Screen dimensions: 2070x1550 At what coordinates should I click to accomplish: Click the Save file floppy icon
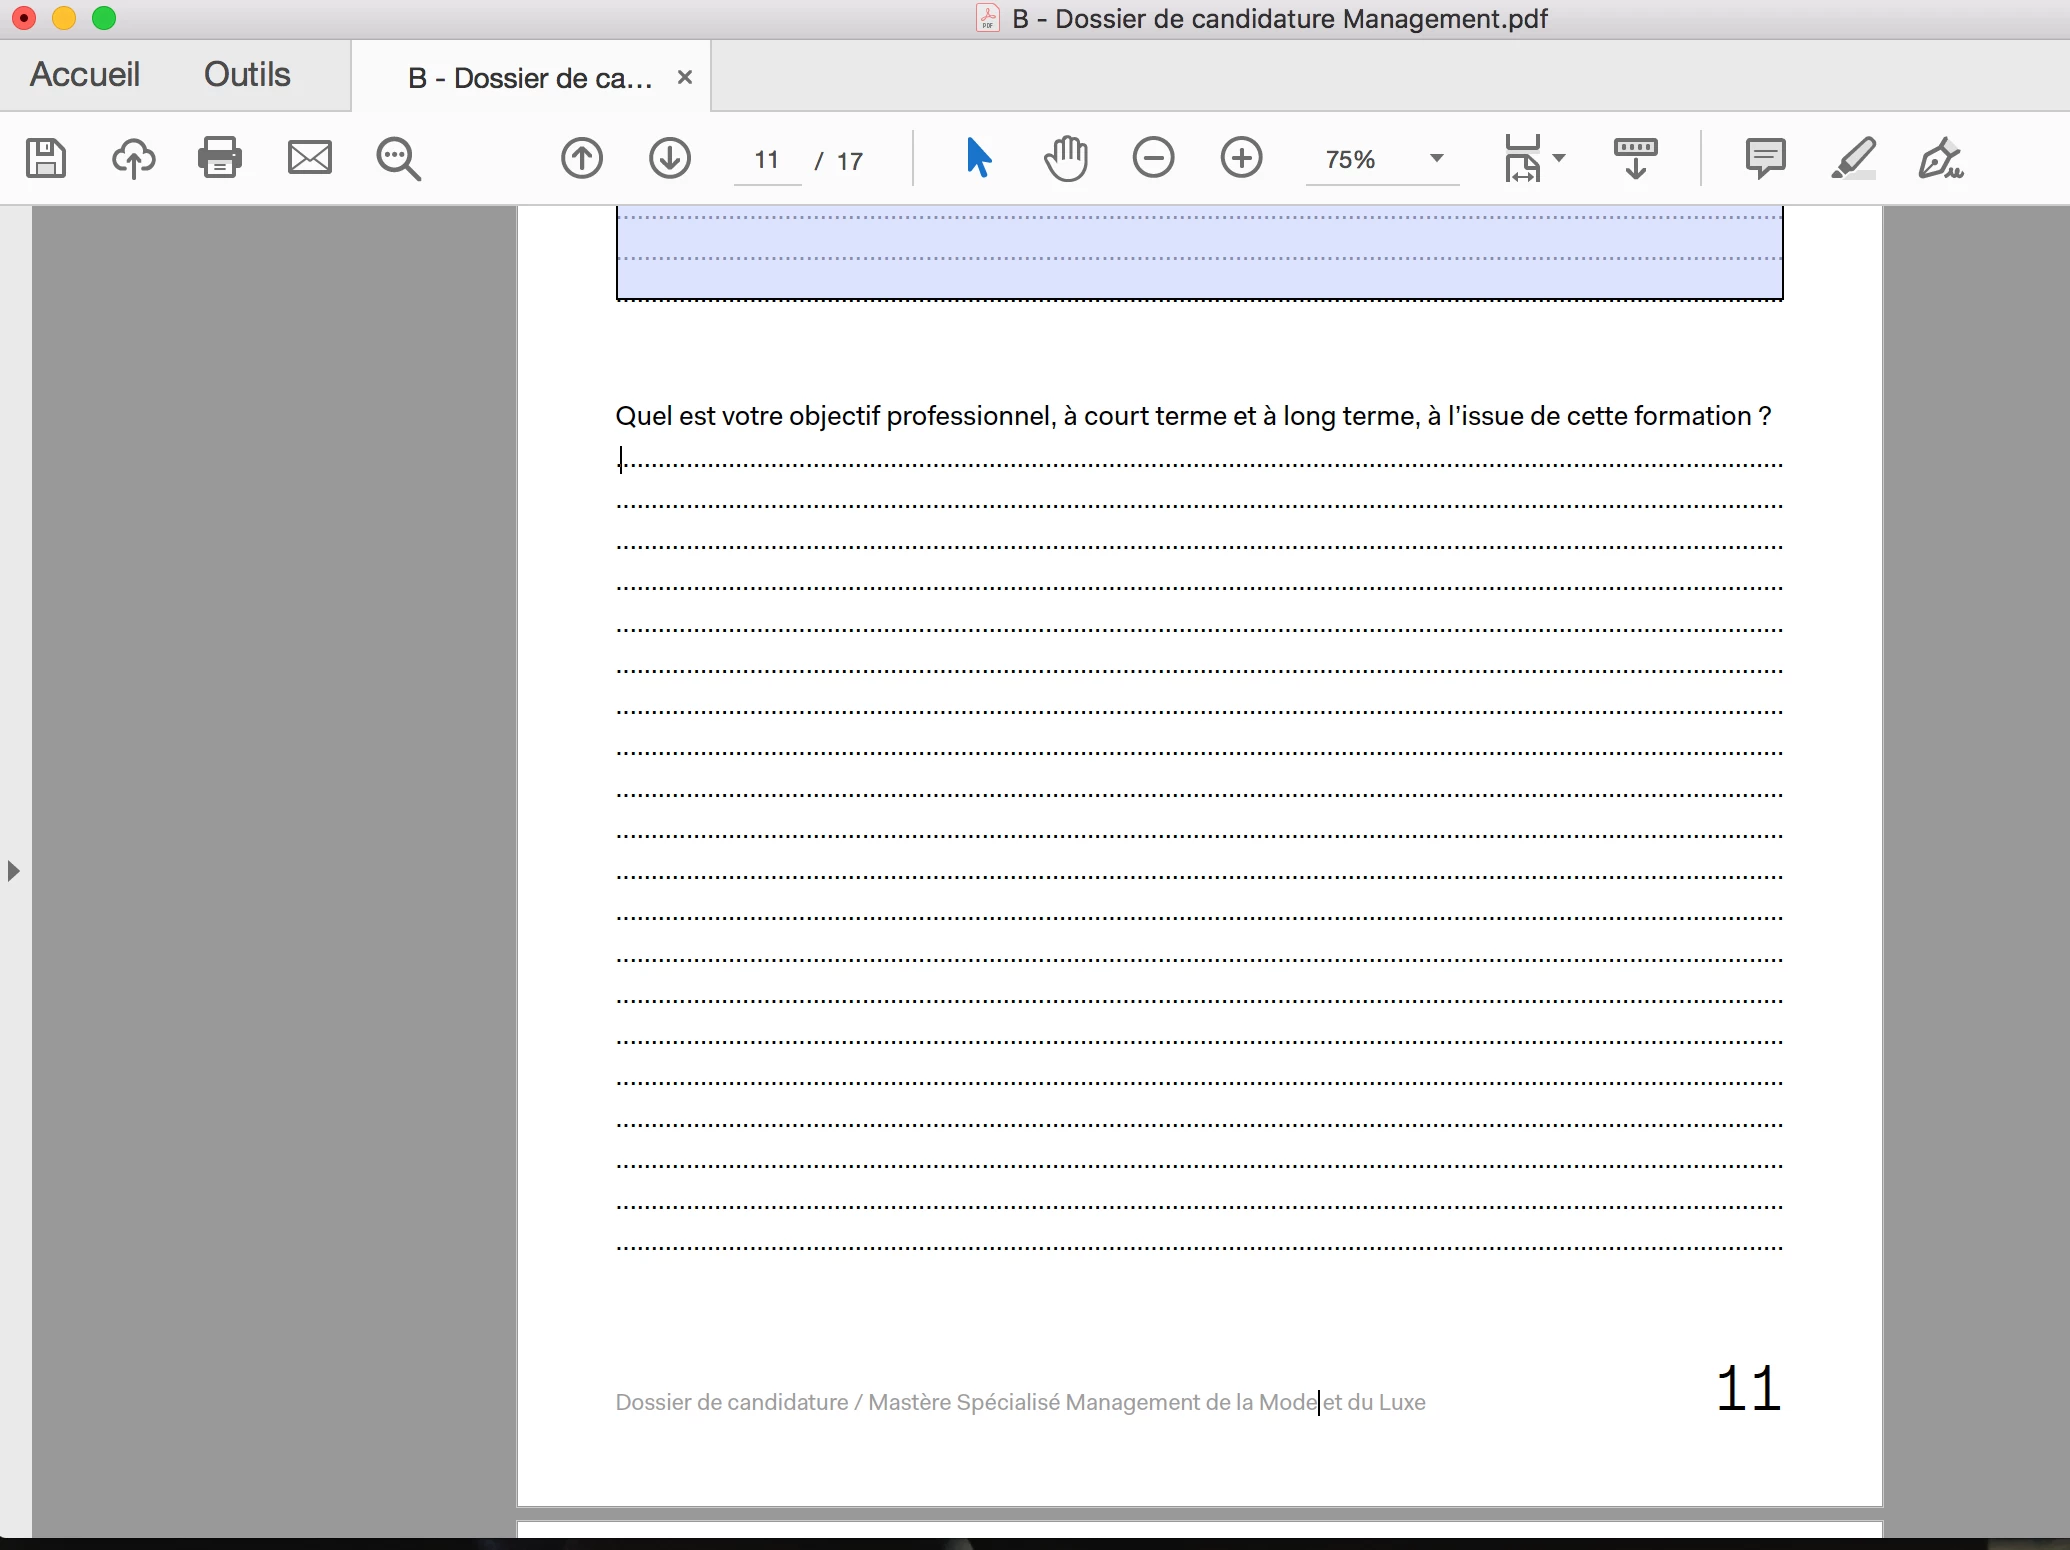46,158
